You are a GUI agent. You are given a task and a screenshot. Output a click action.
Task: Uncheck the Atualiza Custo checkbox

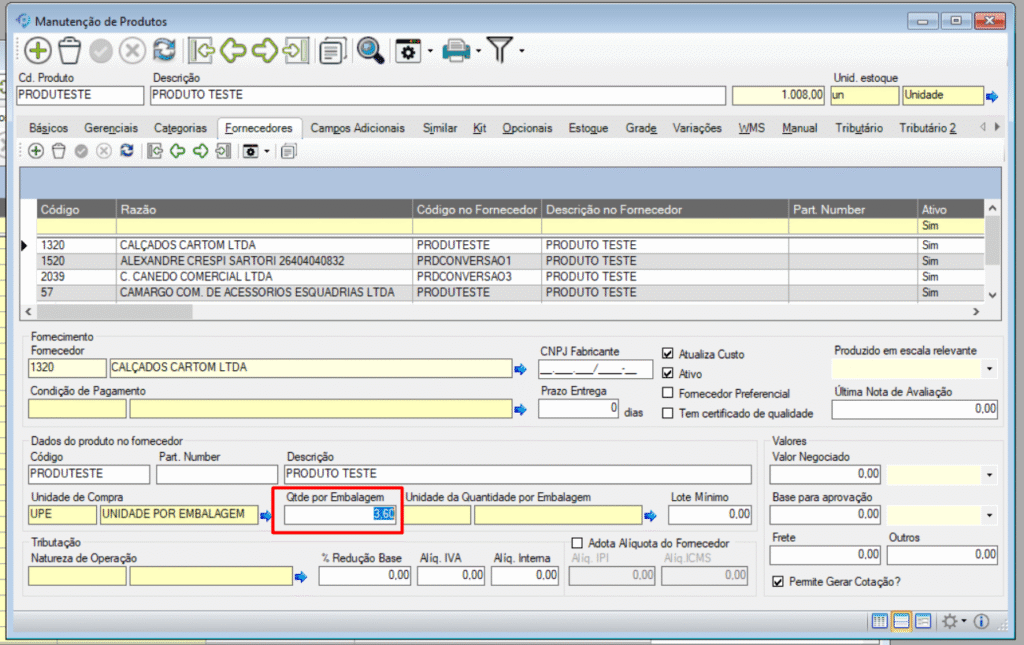(668, 354)
